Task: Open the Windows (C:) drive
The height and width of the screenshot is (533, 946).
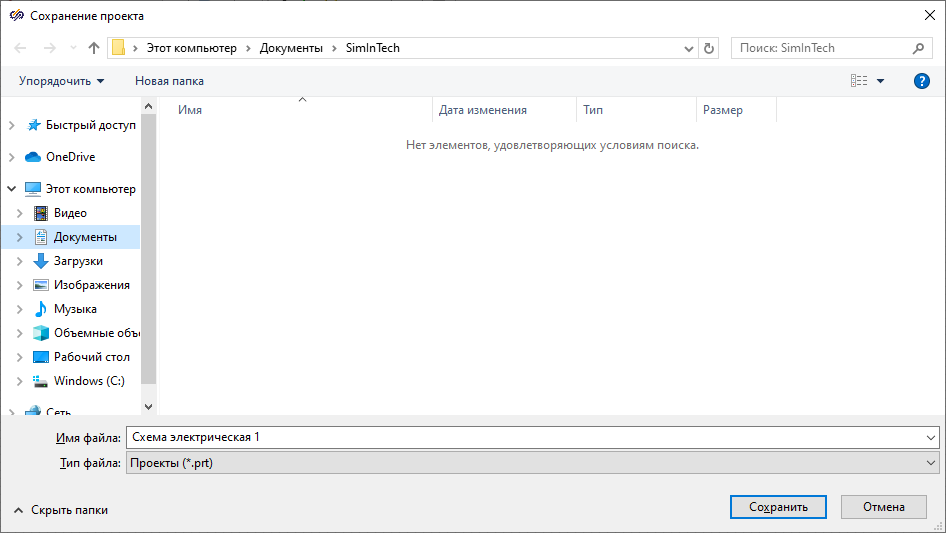Action: [89, 381]
